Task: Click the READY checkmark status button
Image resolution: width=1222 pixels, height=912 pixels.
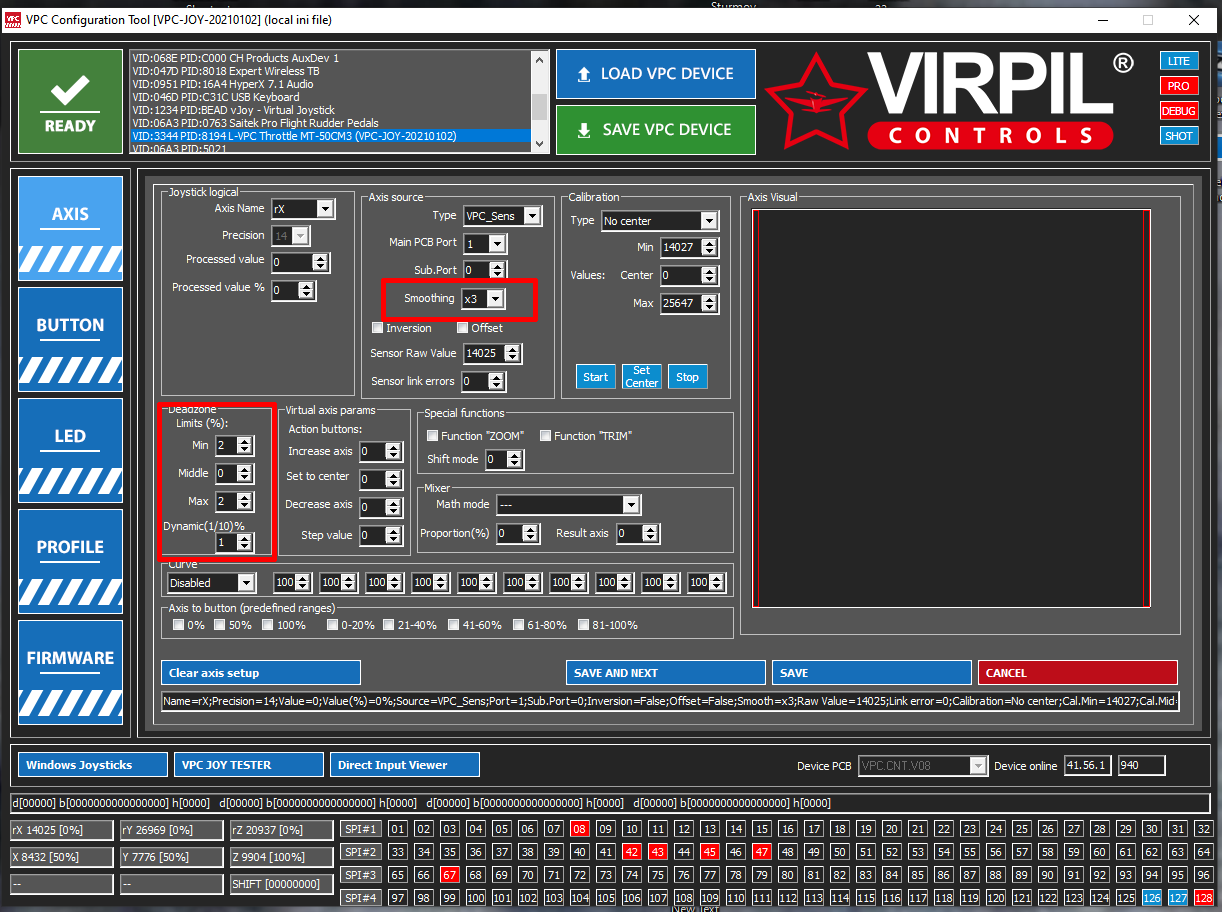Action: [70, 102]
